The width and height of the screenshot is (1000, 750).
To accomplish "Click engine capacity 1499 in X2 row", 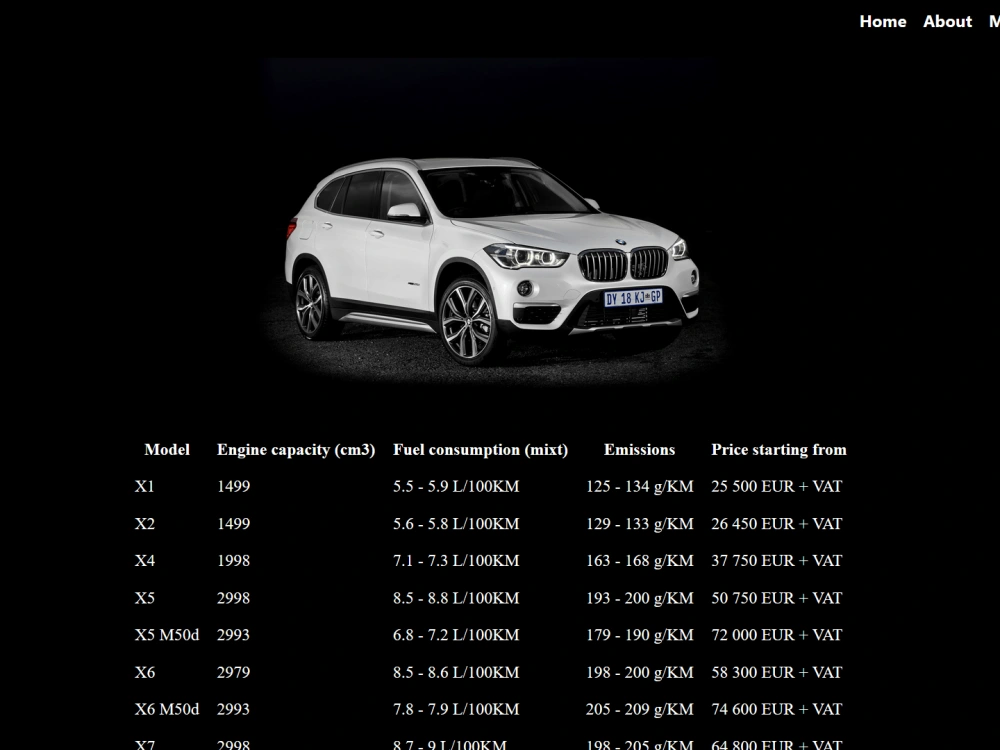I will click(x=233, y=524).
